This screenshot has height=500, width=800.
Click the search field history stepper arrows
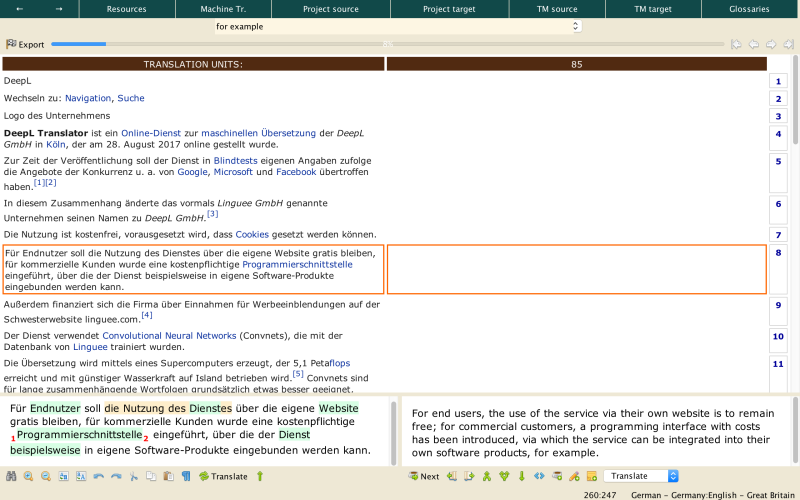tap(576, 26)
